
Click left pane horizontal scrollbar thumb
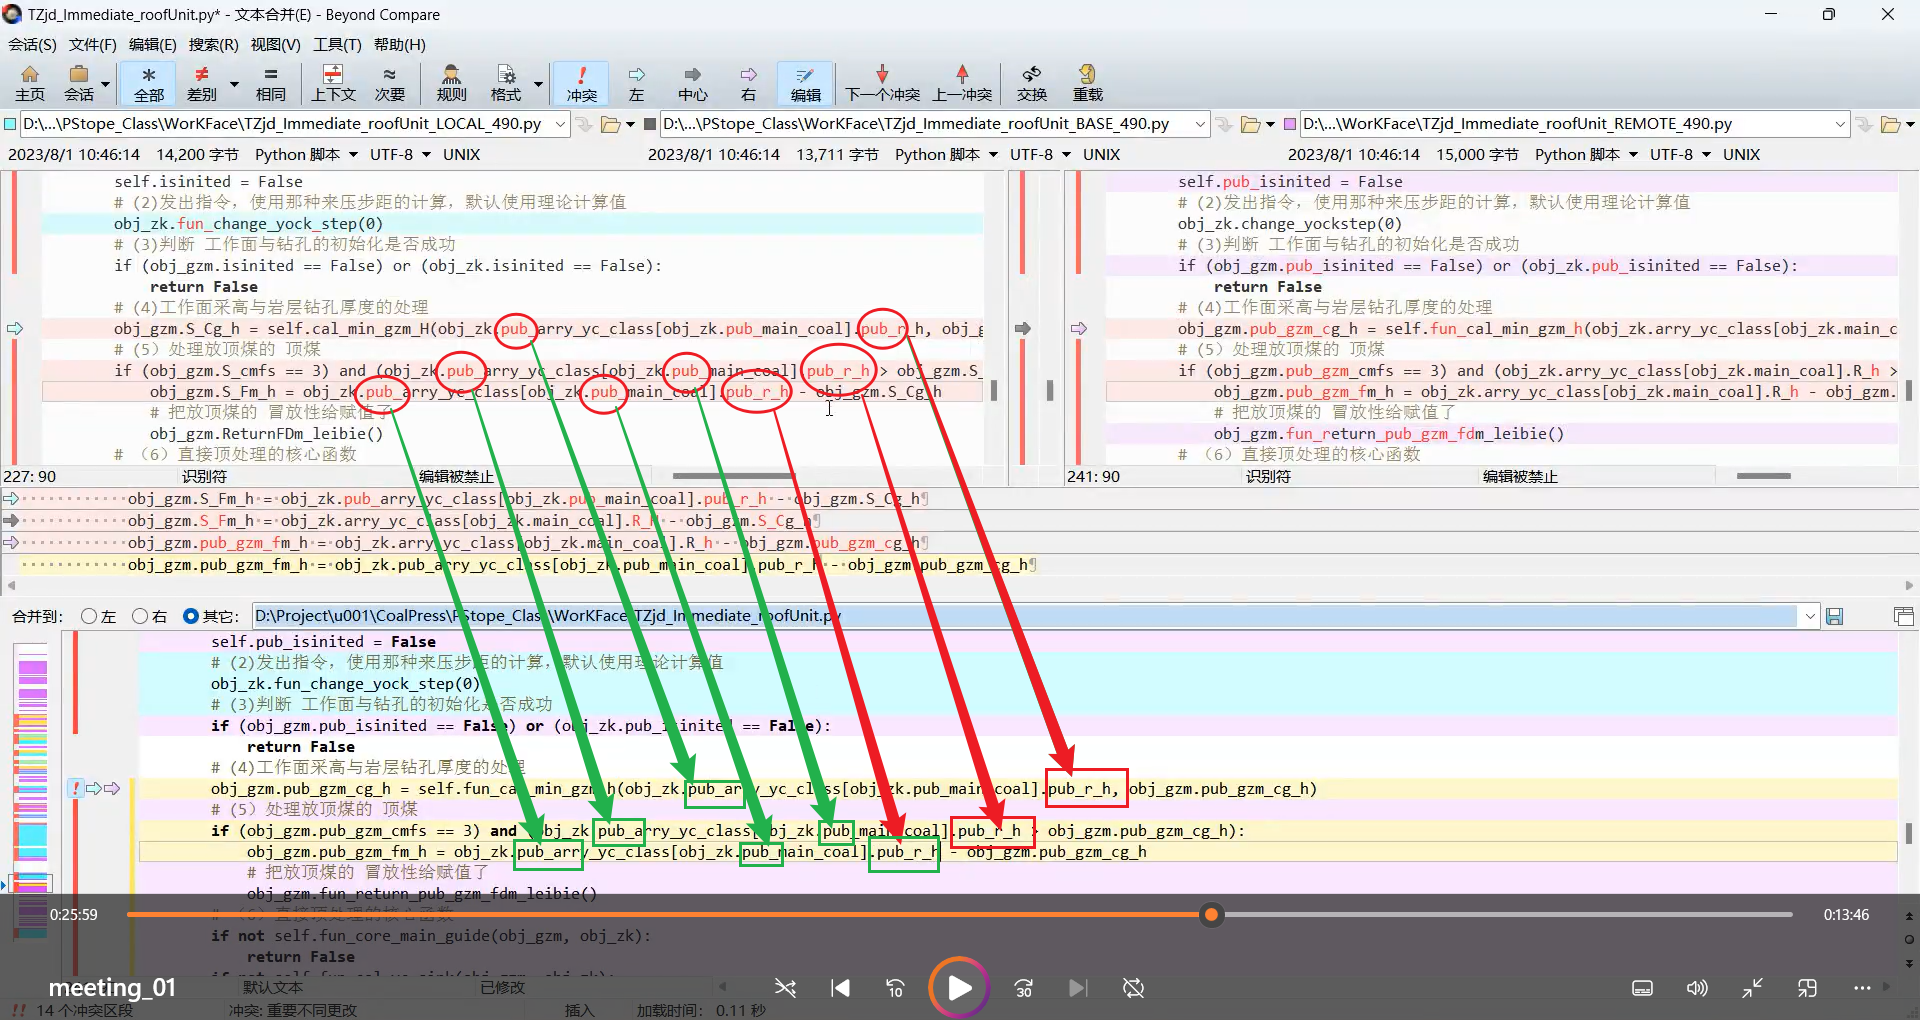click(733, 476)
